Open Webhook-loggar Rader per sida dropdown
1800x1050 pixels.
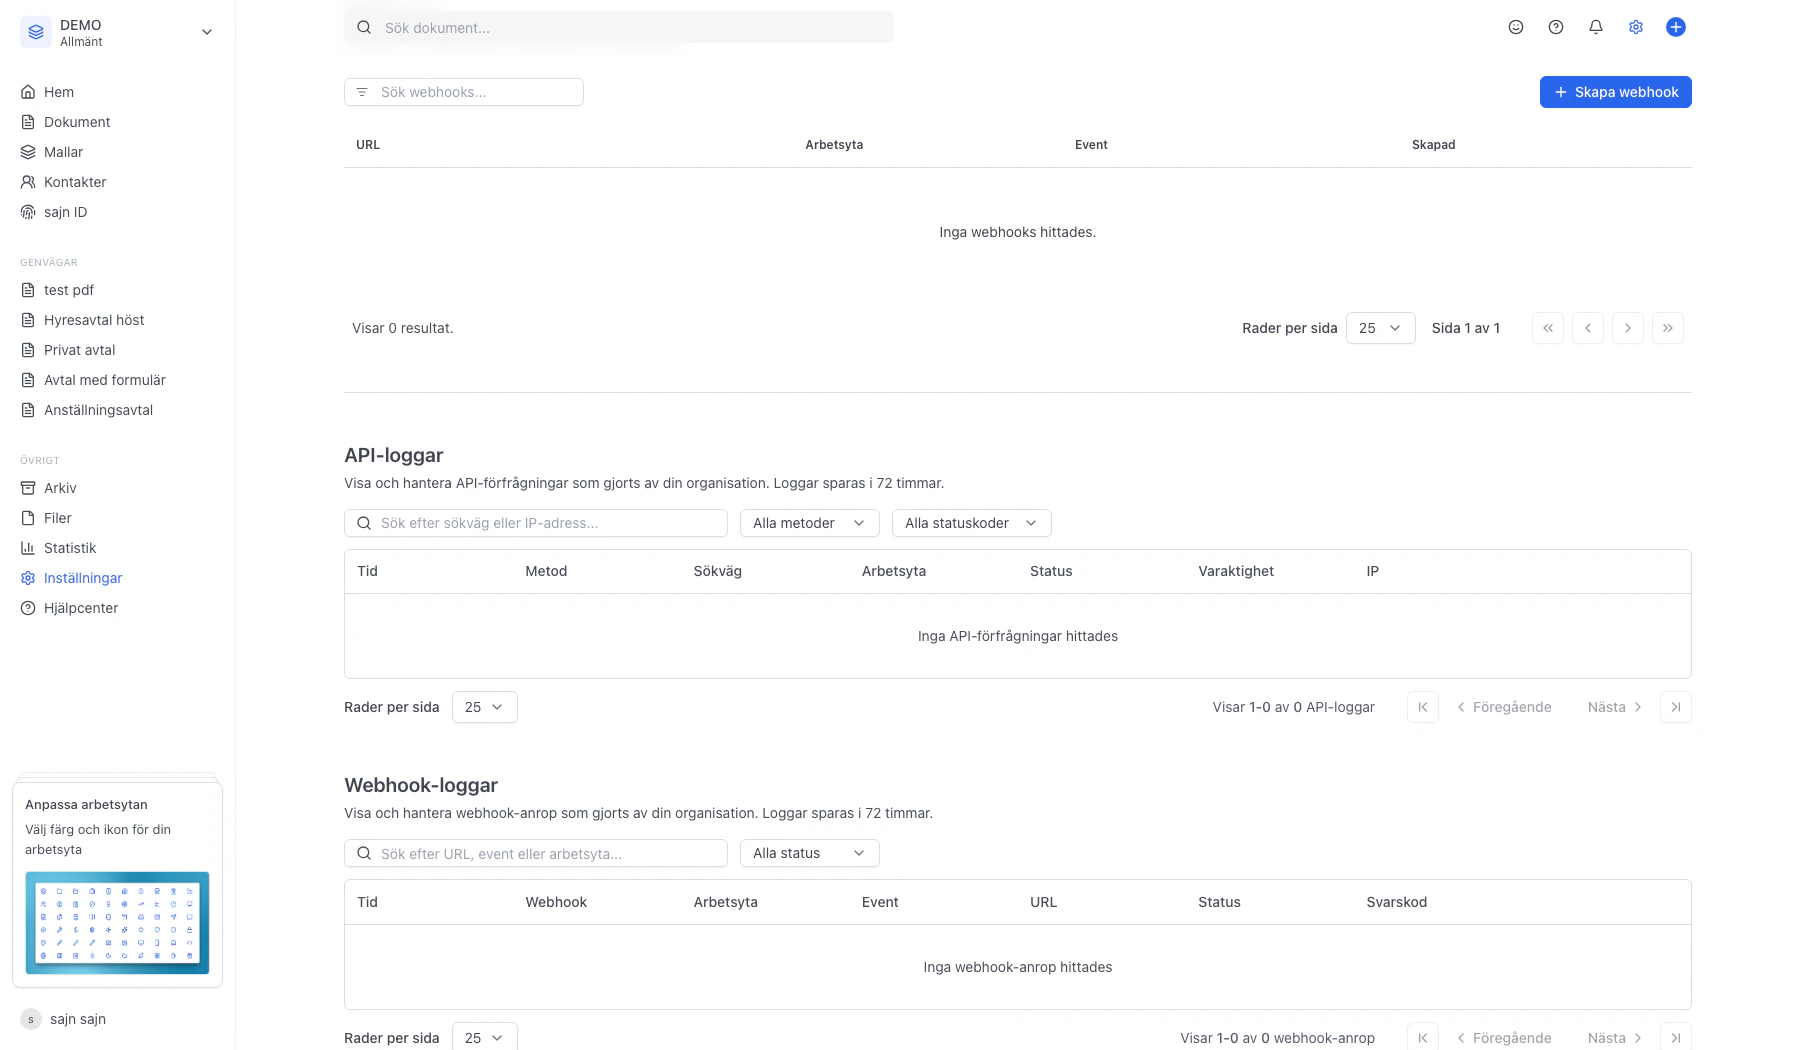[x=484, y=1036]
